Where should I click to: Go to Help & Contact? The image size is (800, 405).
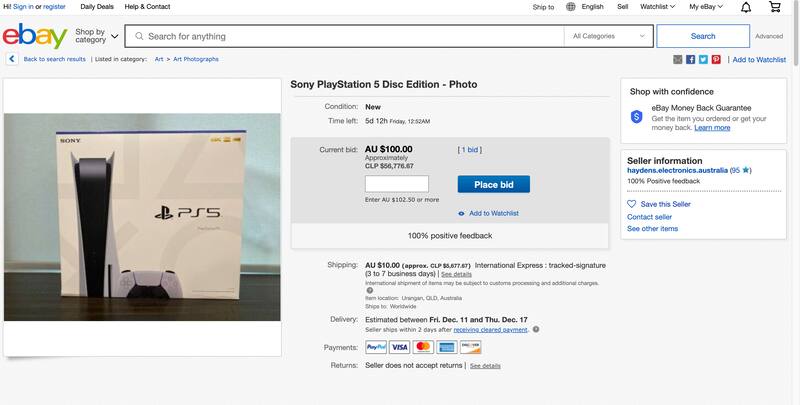(x=147, y=7)
